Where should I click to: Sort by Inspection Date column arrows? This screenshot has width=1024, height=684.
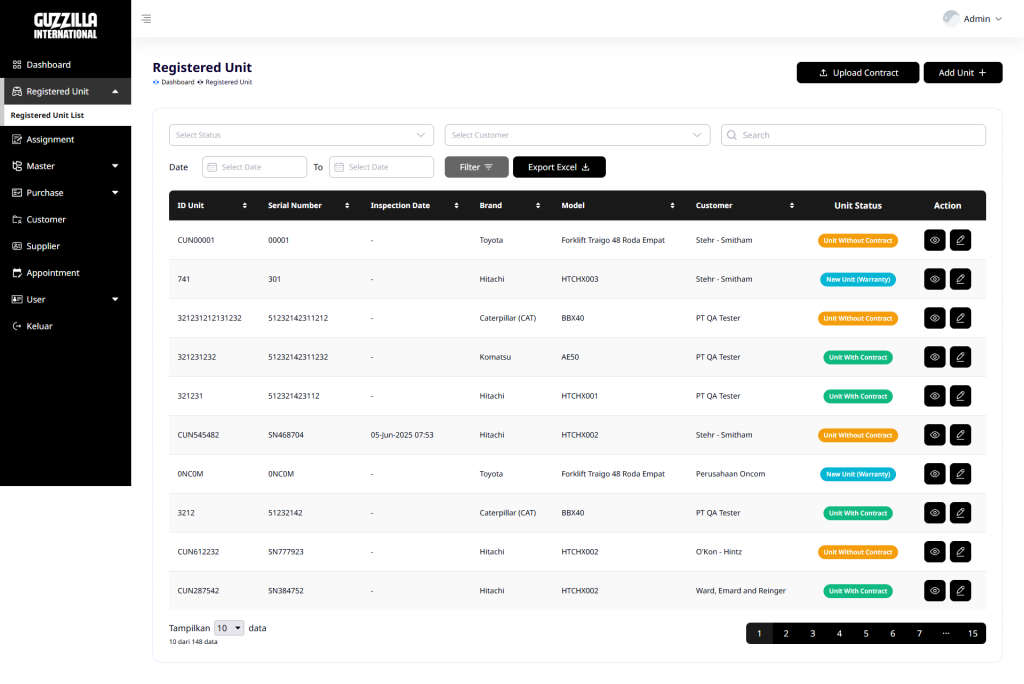click(456, 206)
